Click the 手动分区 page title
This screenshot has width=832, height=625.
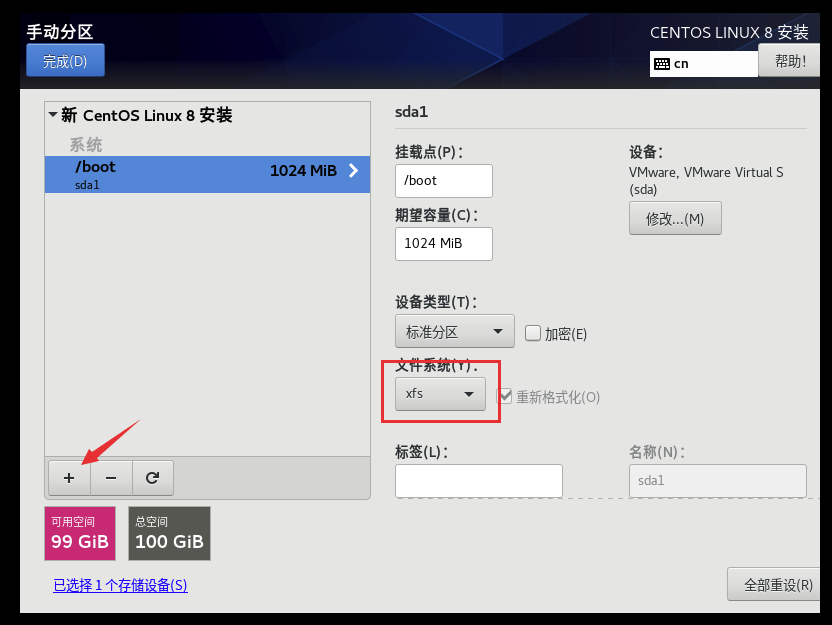point(60,32)
